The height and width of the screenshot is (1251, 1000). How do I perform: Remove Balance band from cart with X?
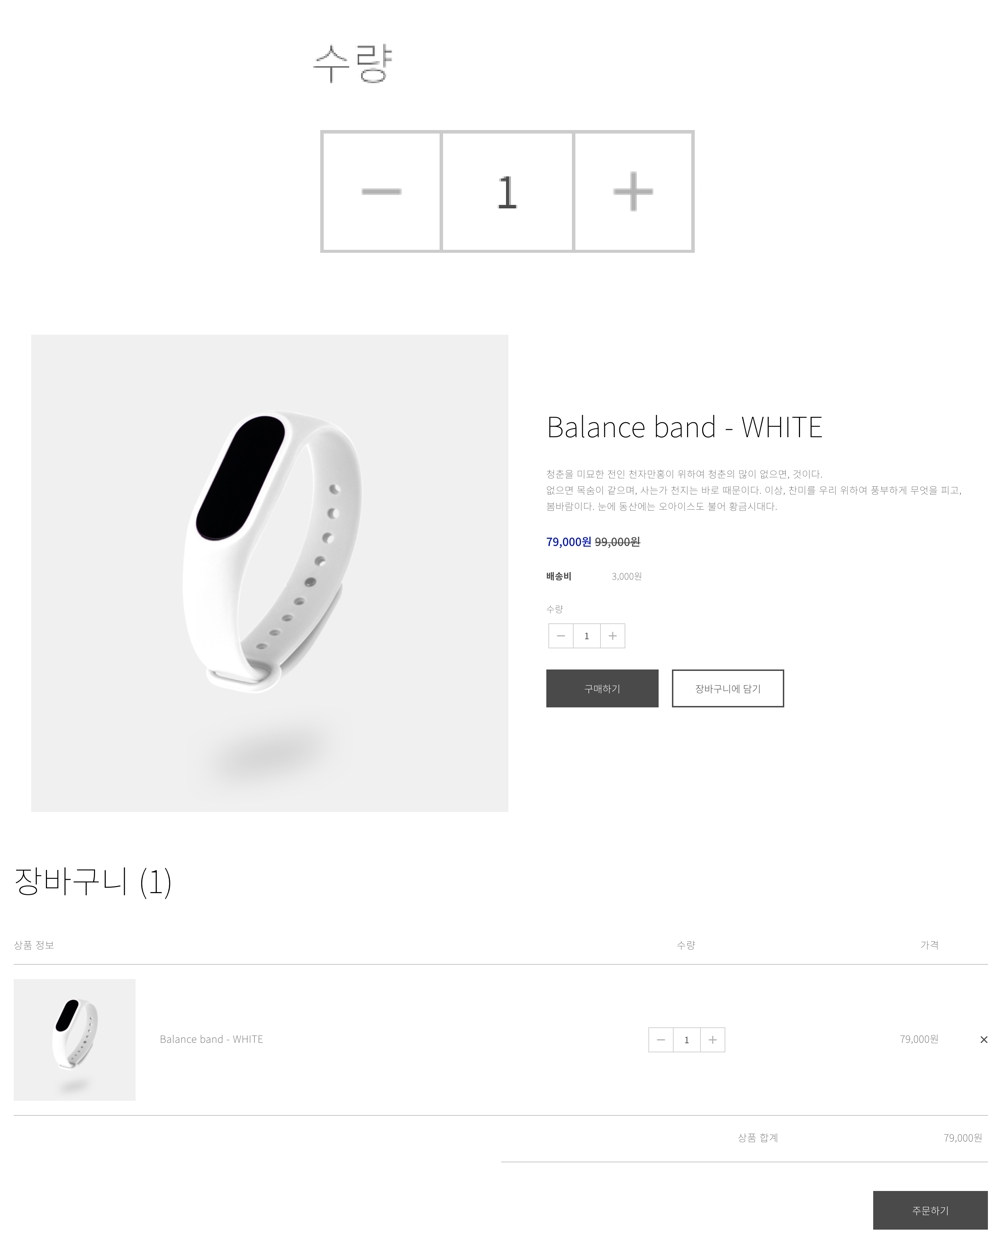click(x=983, y=1040)
